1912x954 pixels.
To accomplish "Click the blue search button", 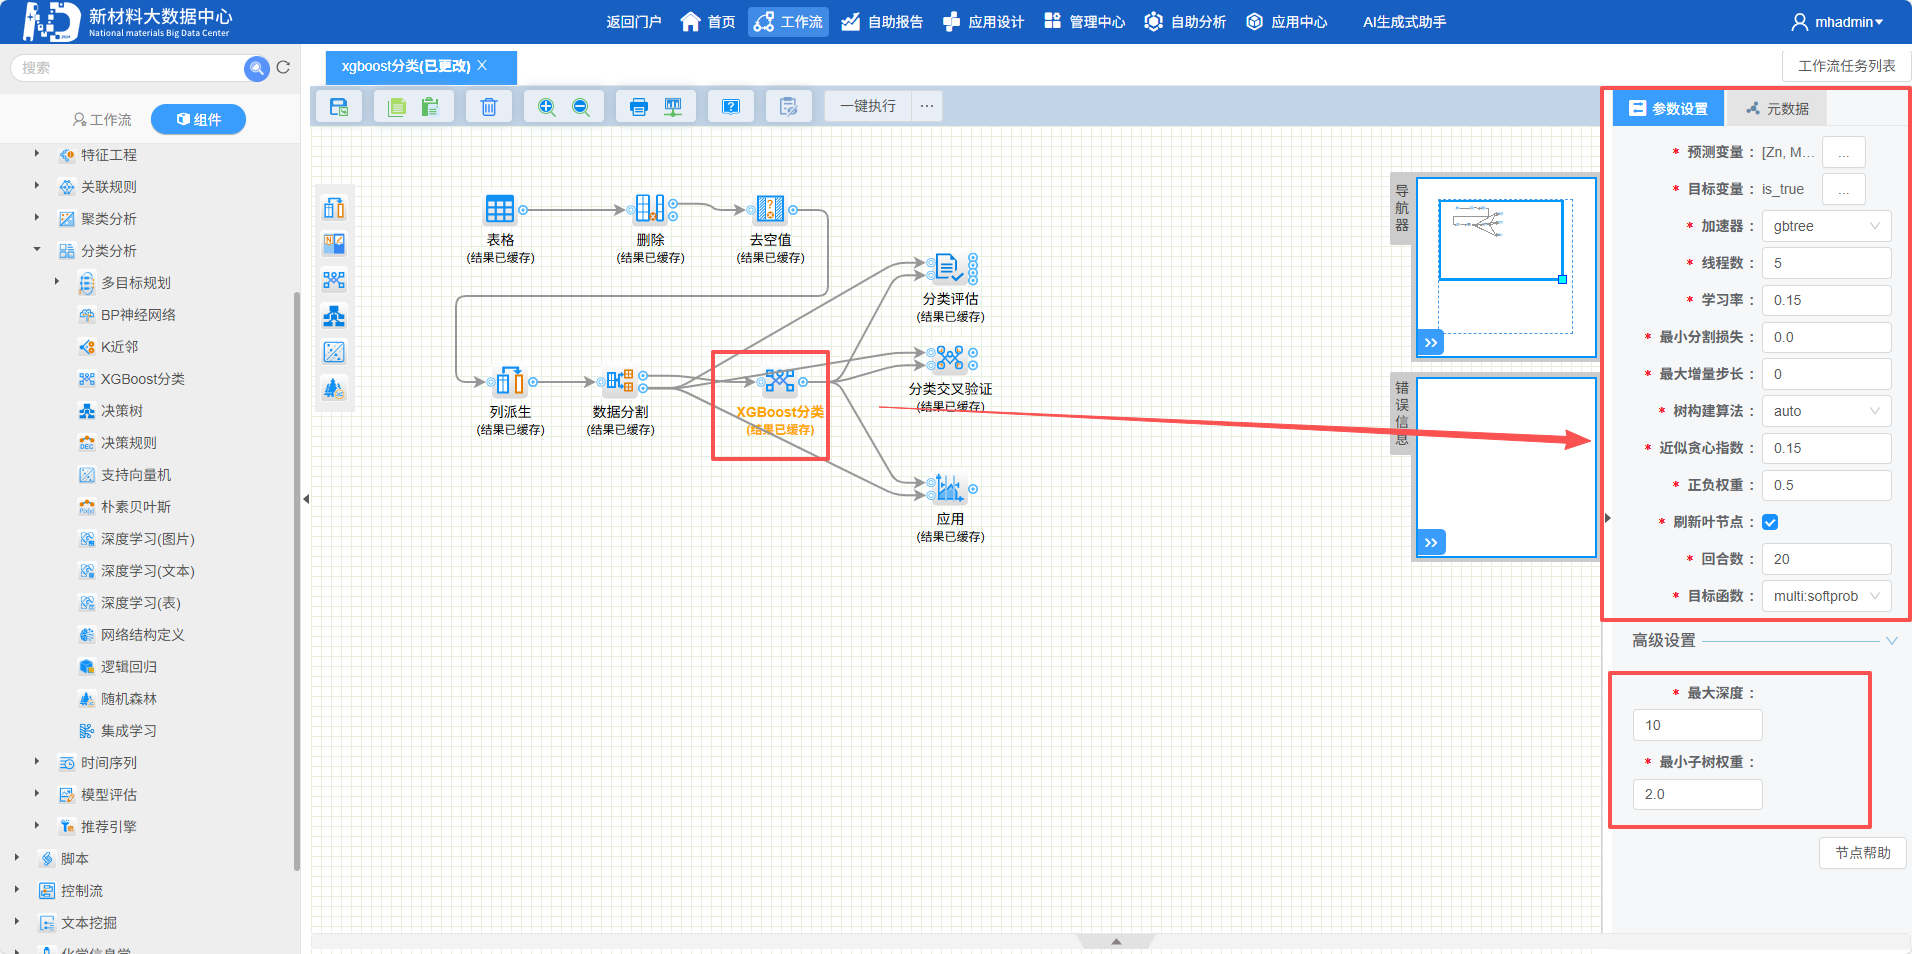I will (257, 68).
